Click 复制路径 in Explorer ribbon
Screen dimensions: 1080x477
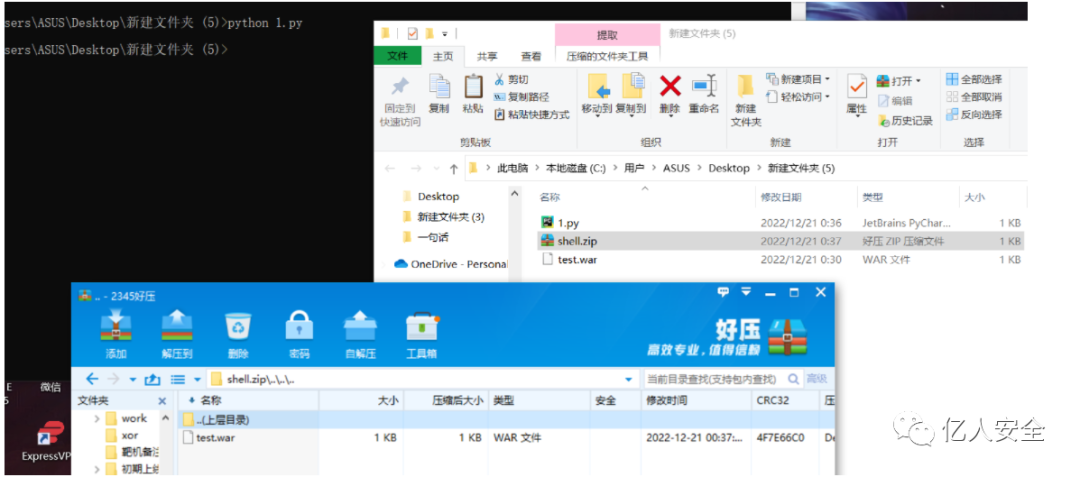coord(521,97)
